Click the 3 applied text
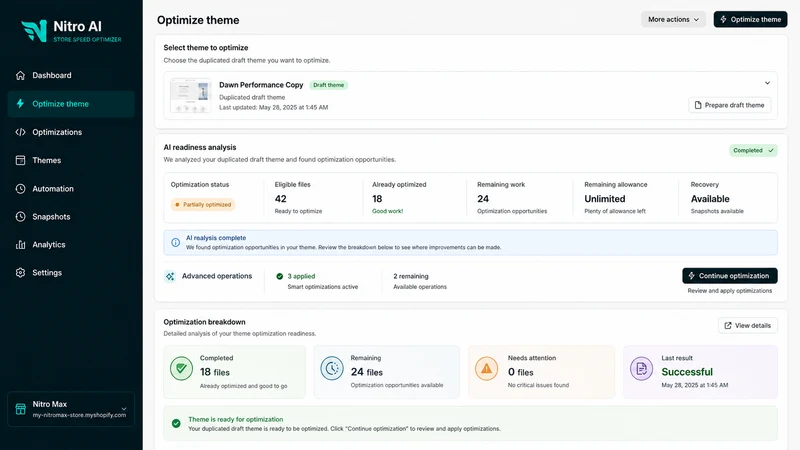 tap(301, 277)
